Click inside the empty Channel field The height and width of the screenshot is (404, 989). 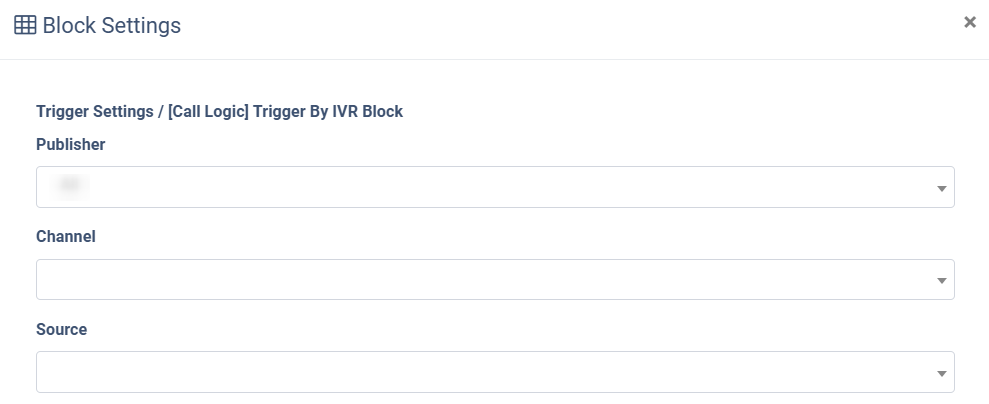click(495, 279)
